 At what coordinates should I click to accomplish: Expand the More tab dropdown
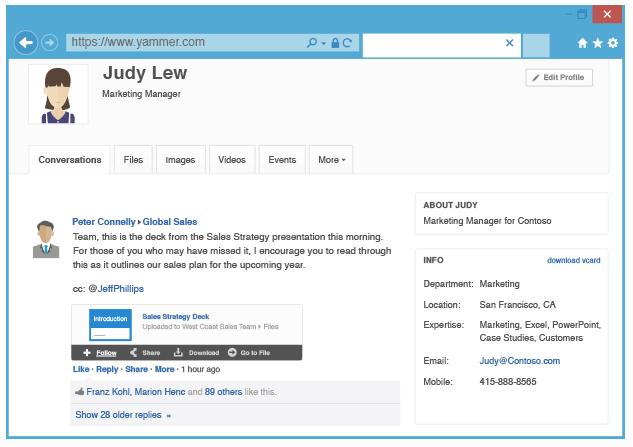point(331,160)
